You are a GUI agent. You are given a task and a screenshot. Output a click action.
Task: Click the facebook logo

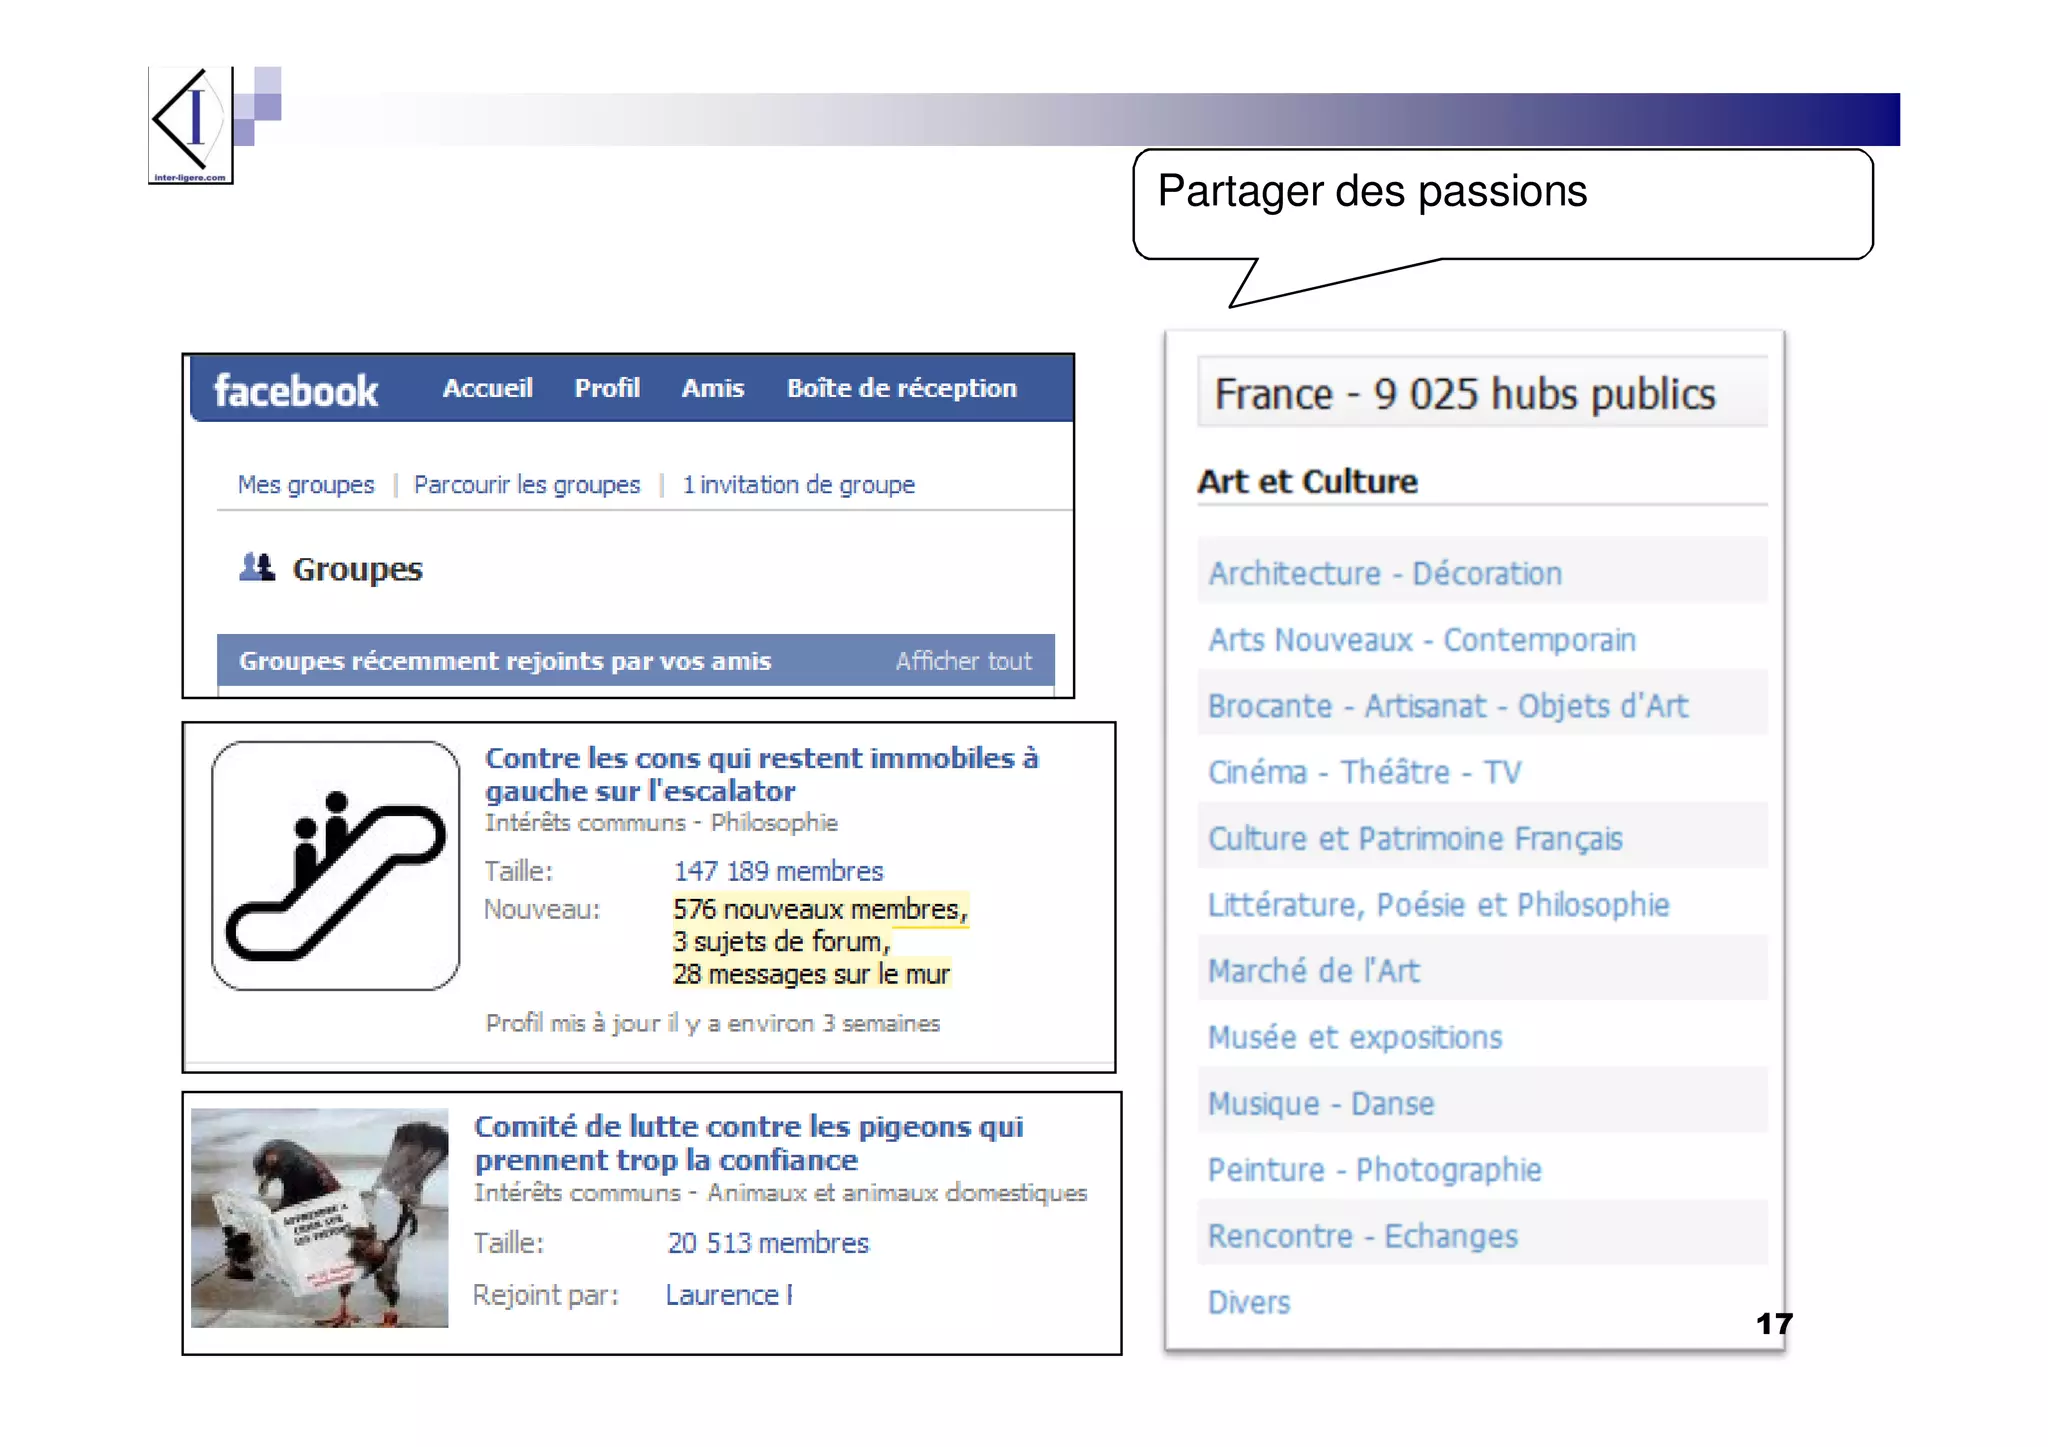[x=296, y=390]
